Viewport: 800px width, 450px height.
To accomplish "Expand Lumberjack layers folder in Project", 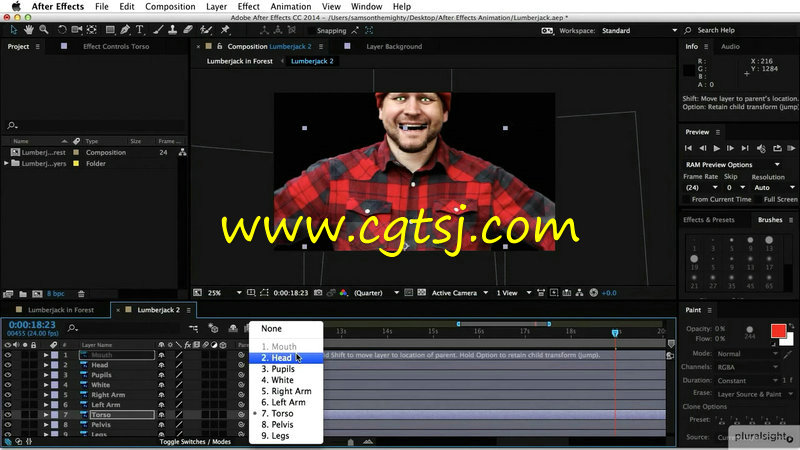I will (6, 163).
